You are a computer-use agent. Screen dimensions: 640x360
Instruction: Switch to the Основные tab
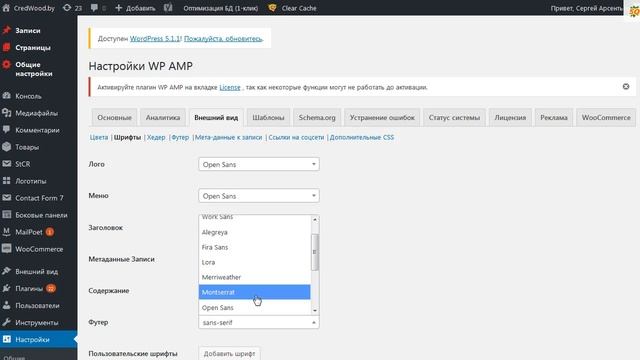click(114, 118)
